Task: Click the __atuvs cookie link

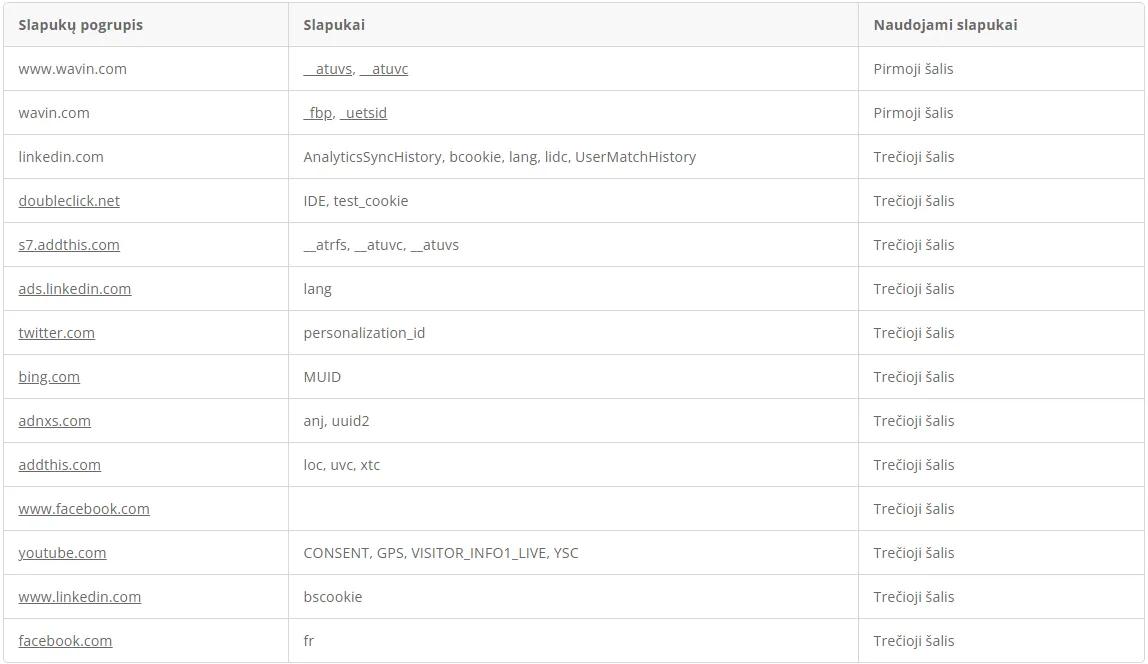Action: 328,69
